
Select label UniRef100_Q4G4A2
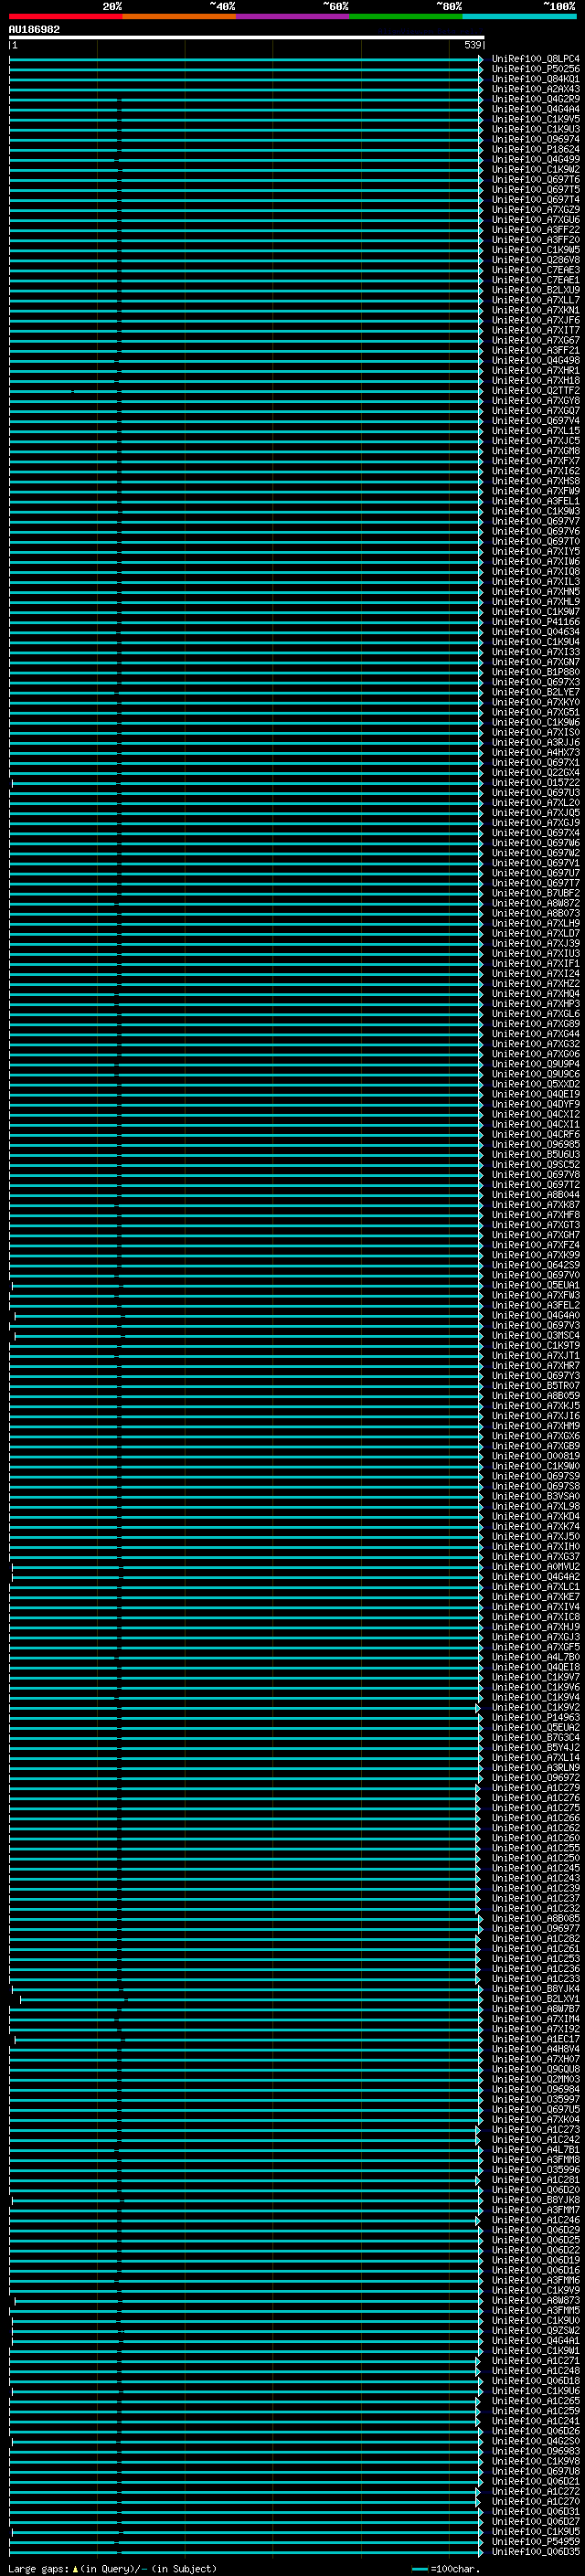[535, 1577]
